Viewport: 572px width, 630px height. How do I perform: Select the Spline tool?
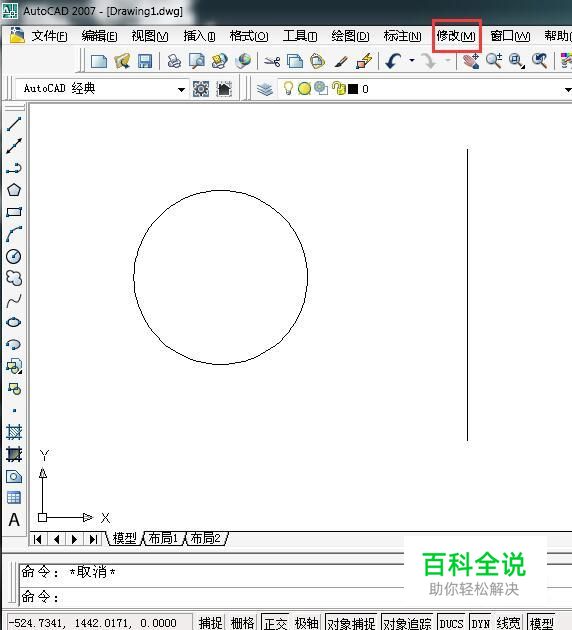click(14, 300)
